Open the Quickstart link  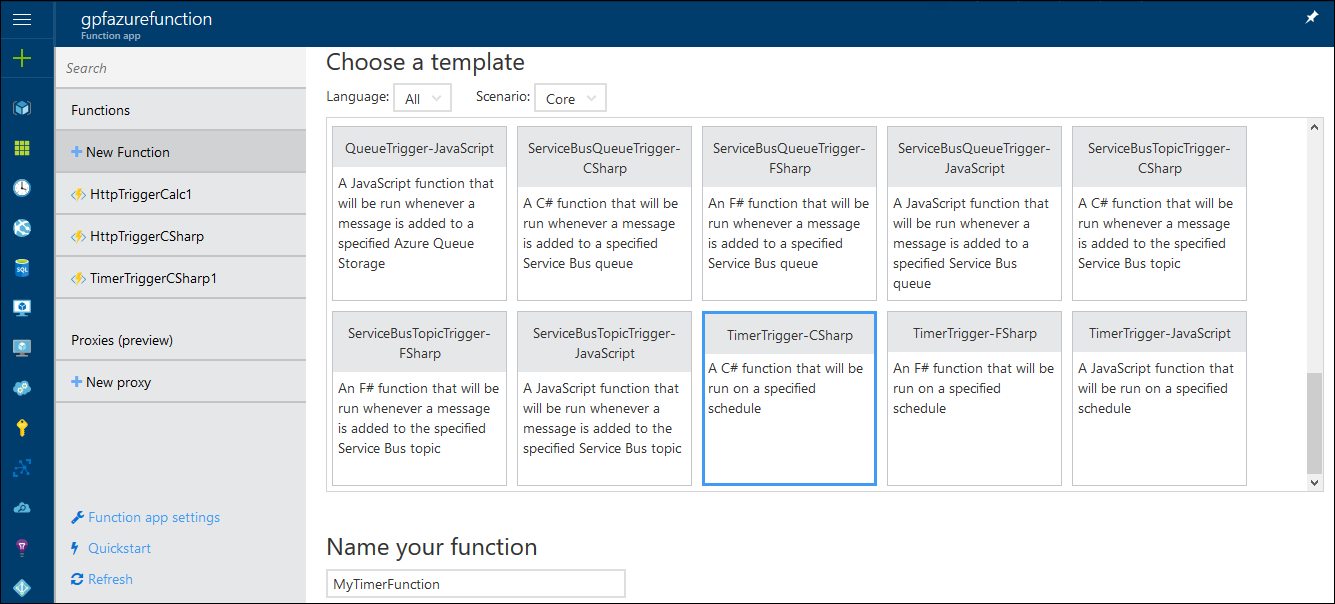pyautogui.click(x=111, y=548)
